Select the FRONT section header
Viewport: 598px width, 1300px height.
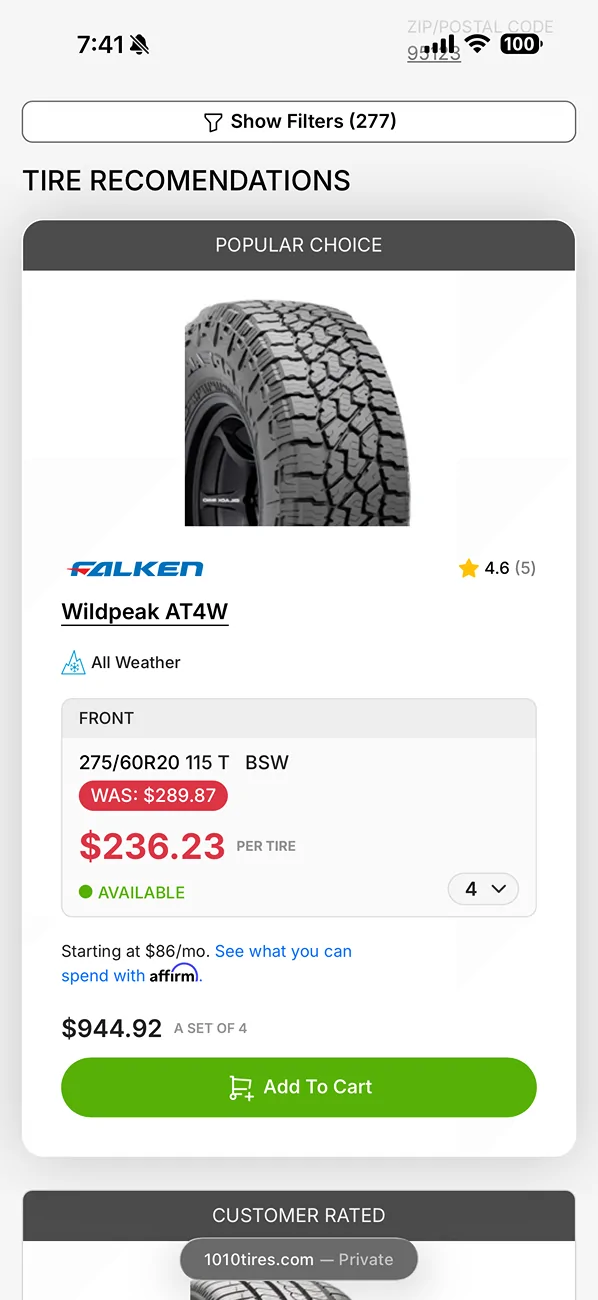(105, 718)
